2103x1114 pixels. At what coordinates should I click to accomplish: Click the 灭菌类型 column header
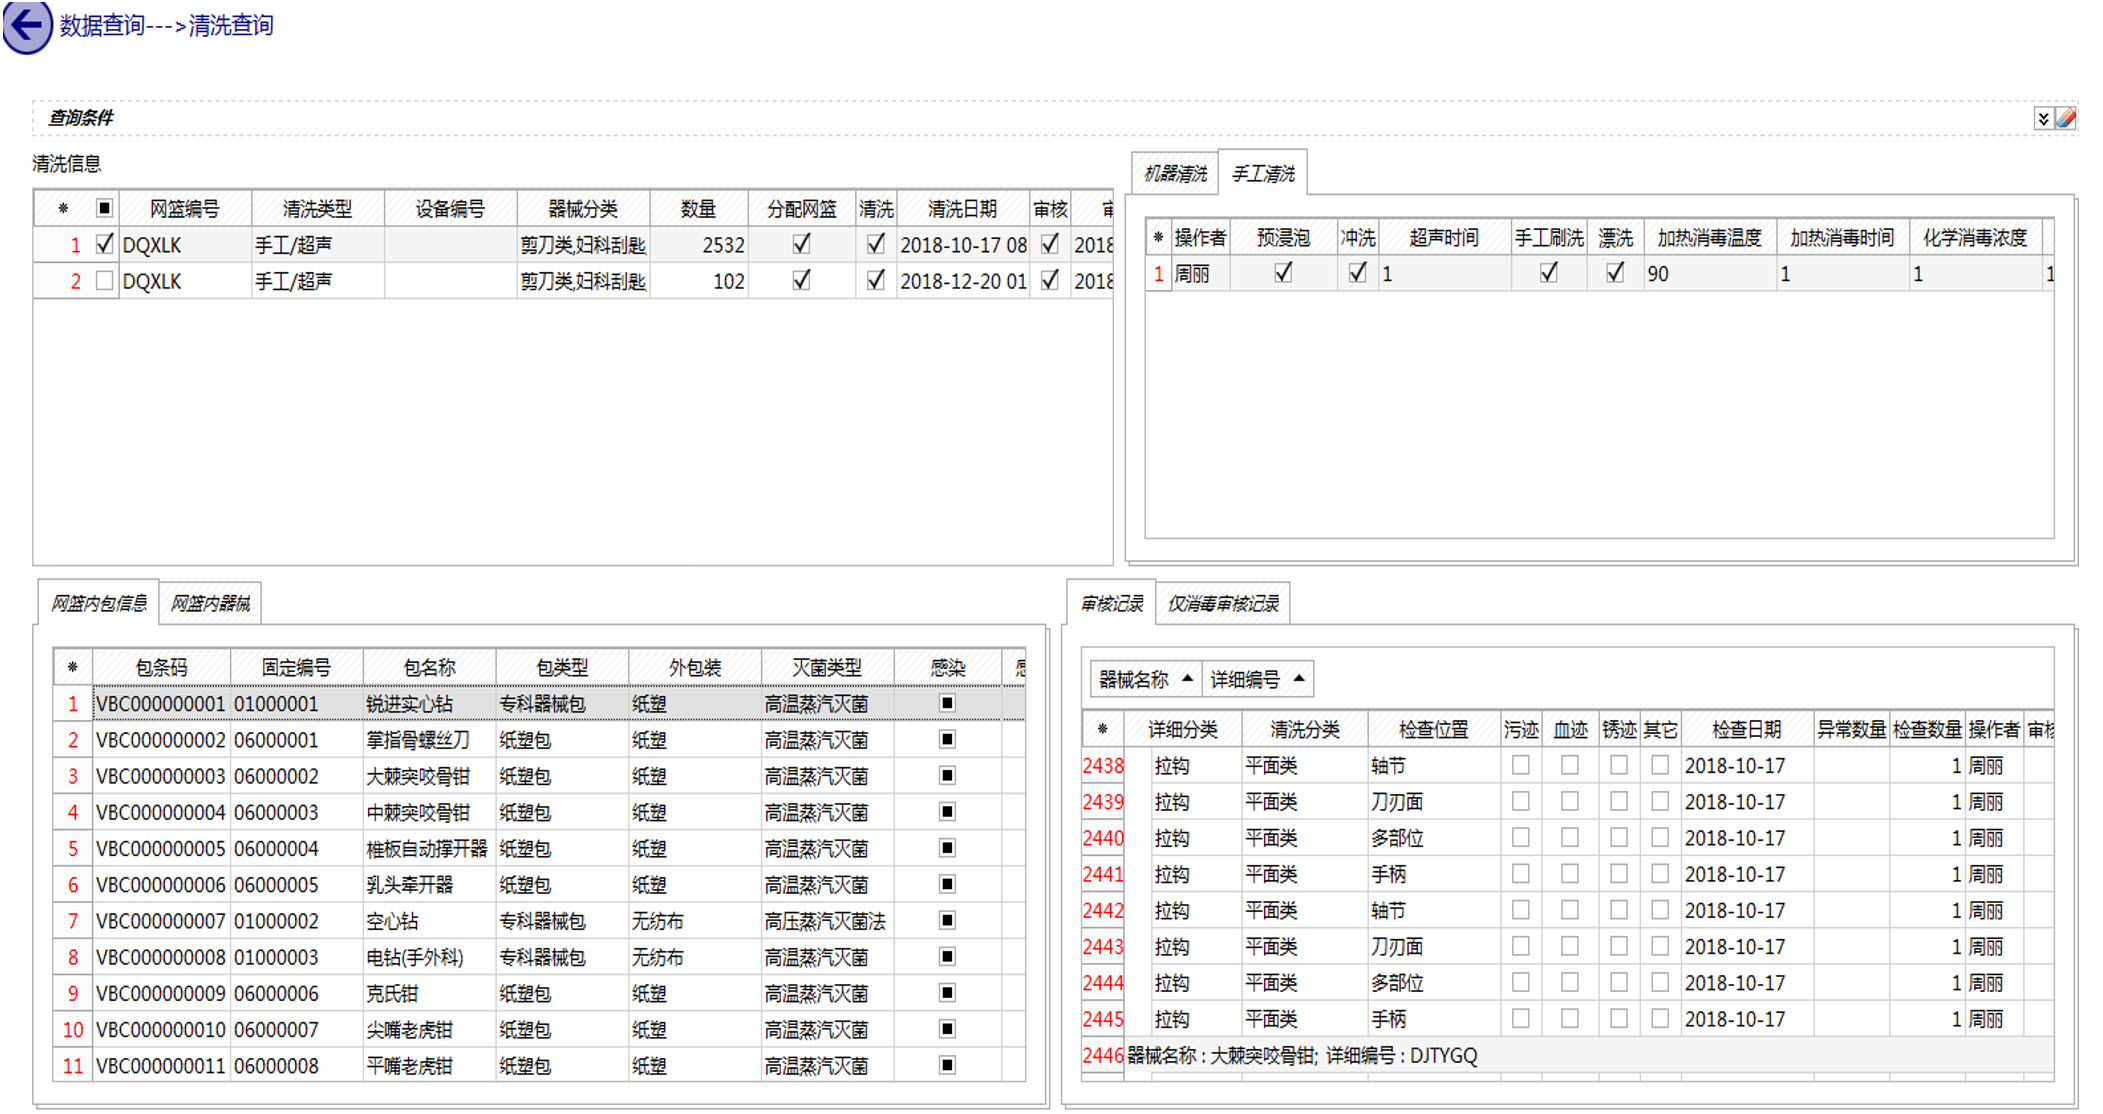click(826, 667)
